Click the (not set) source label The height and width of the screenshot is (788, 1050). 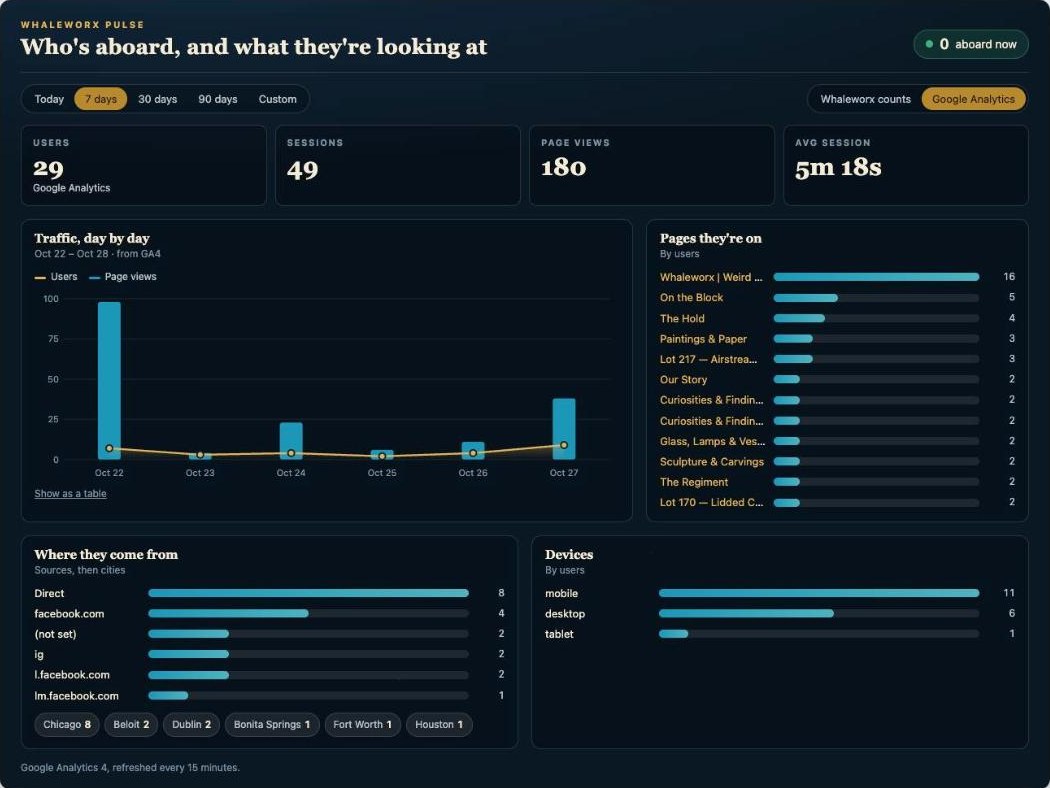[x=55, y=634]
